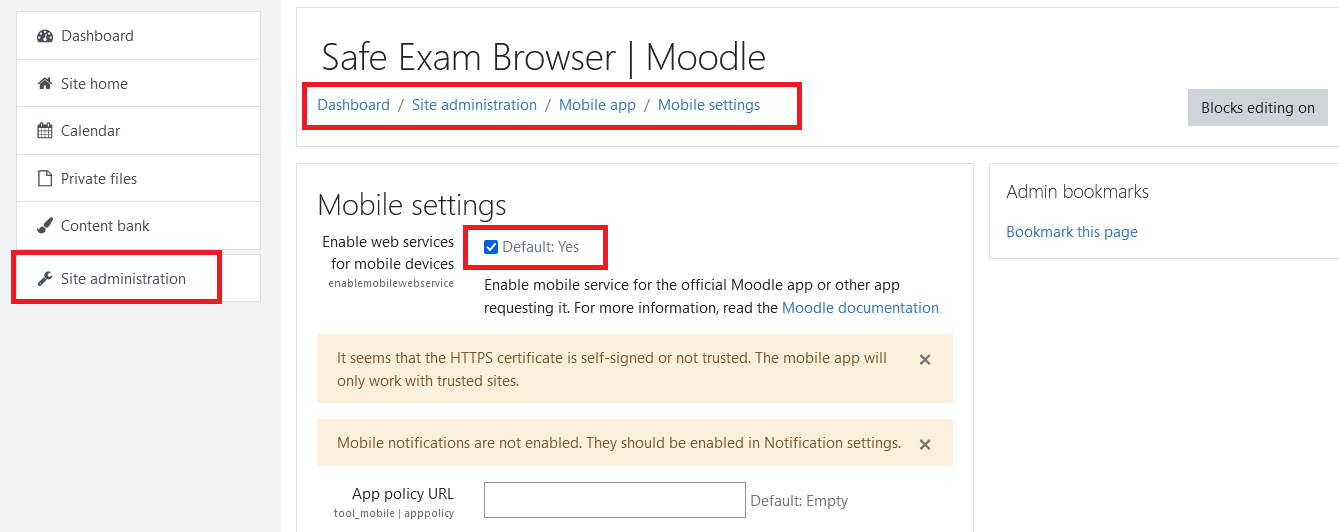Click the Dashboard speedometer icon in sidebar
This screenshot has height=532, width=1339.
coord(44,36)
